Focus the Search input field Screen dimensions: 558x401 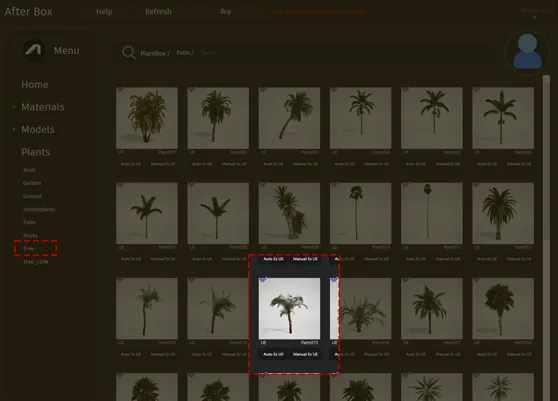(208, 53)
